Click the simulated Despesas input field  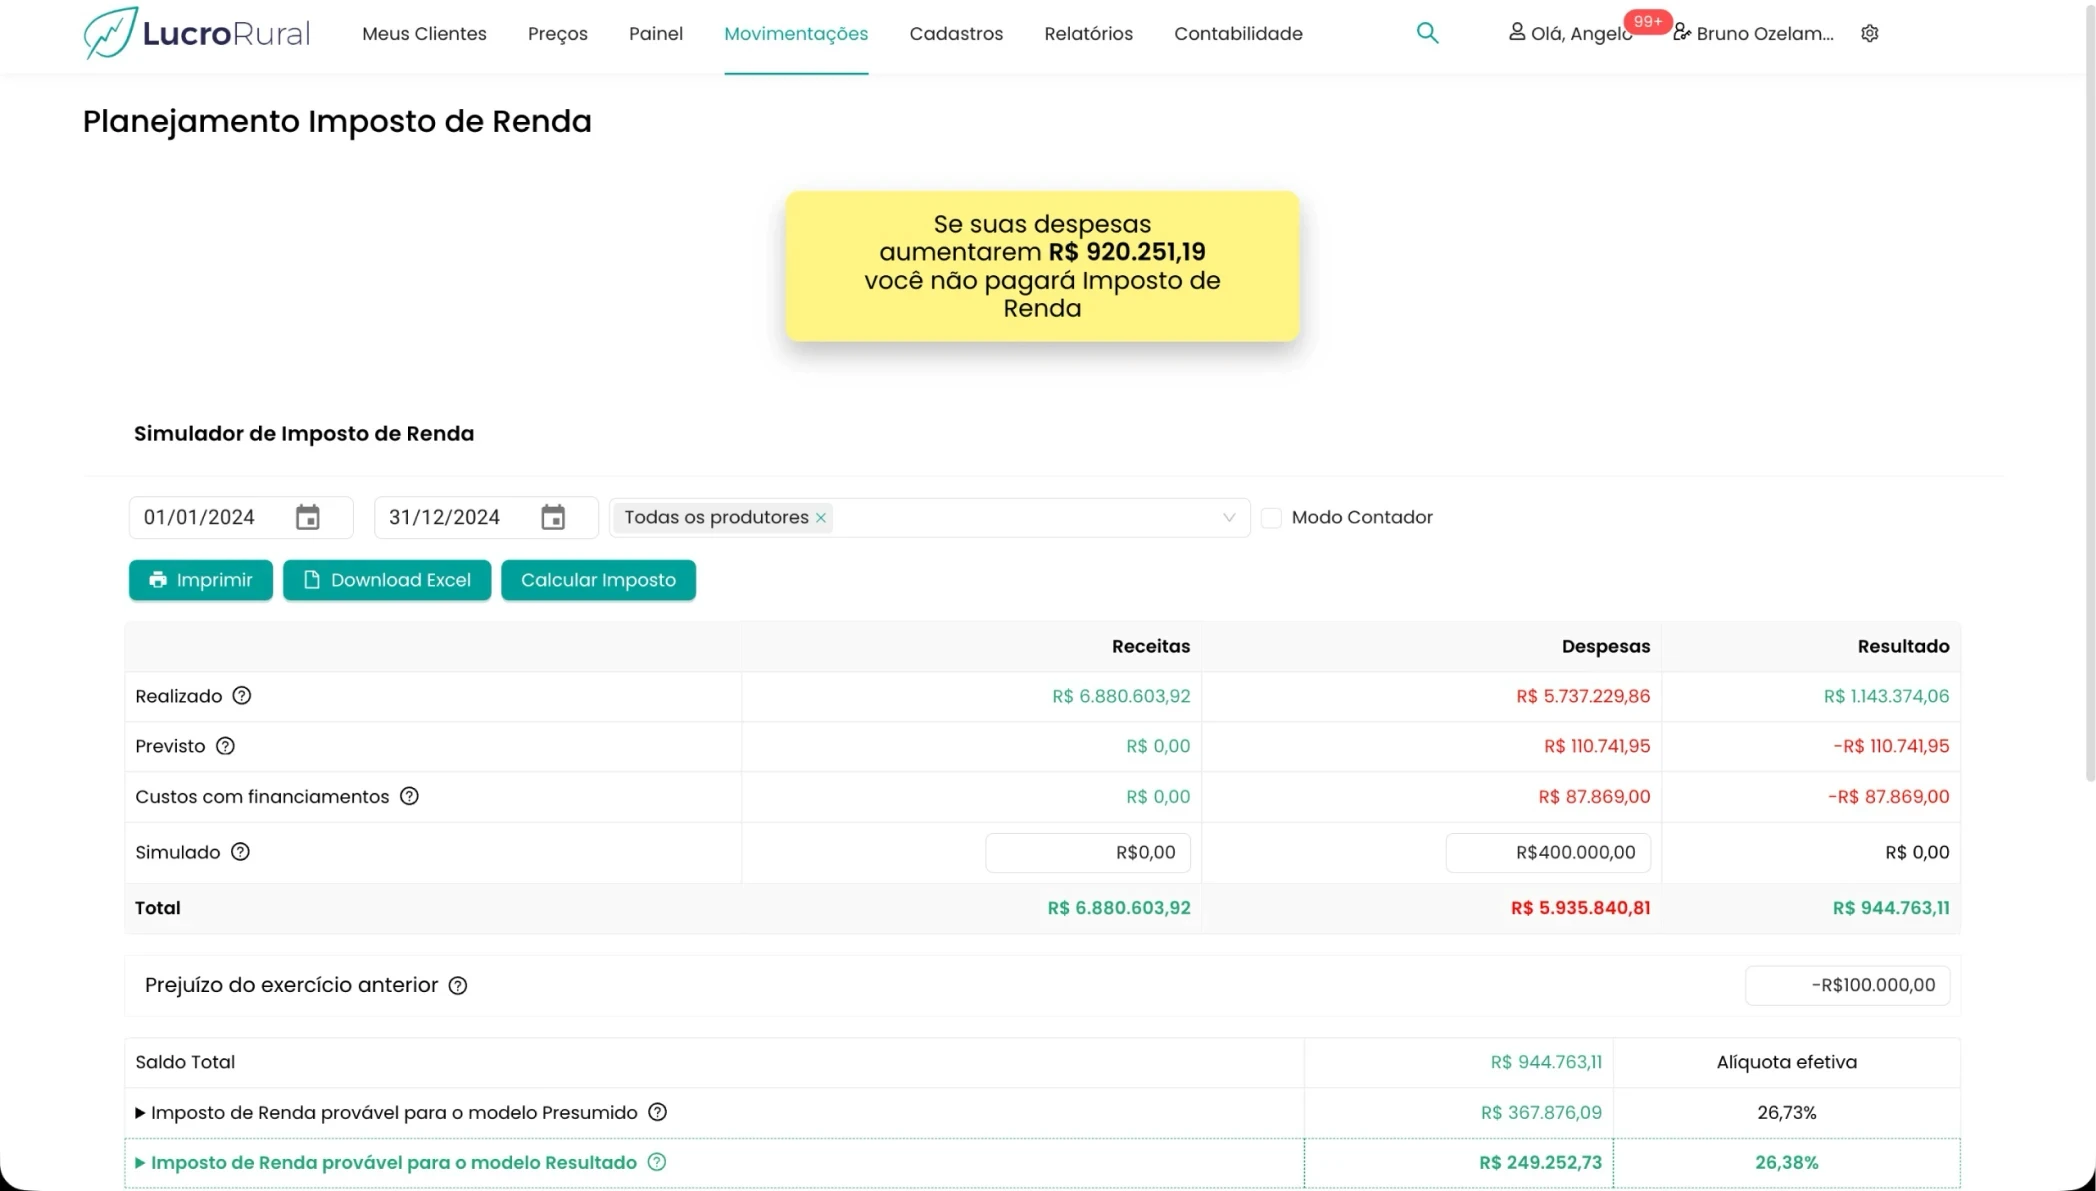tap(1547, 852)
